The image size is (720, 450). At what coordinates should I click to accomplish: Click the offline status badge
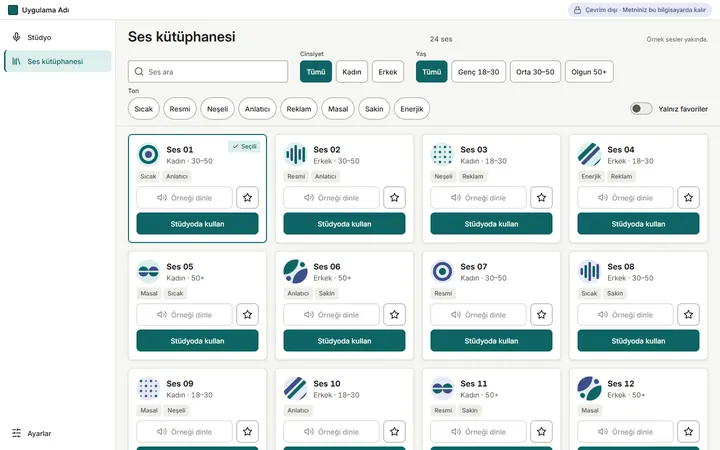(x=640, y=10)
